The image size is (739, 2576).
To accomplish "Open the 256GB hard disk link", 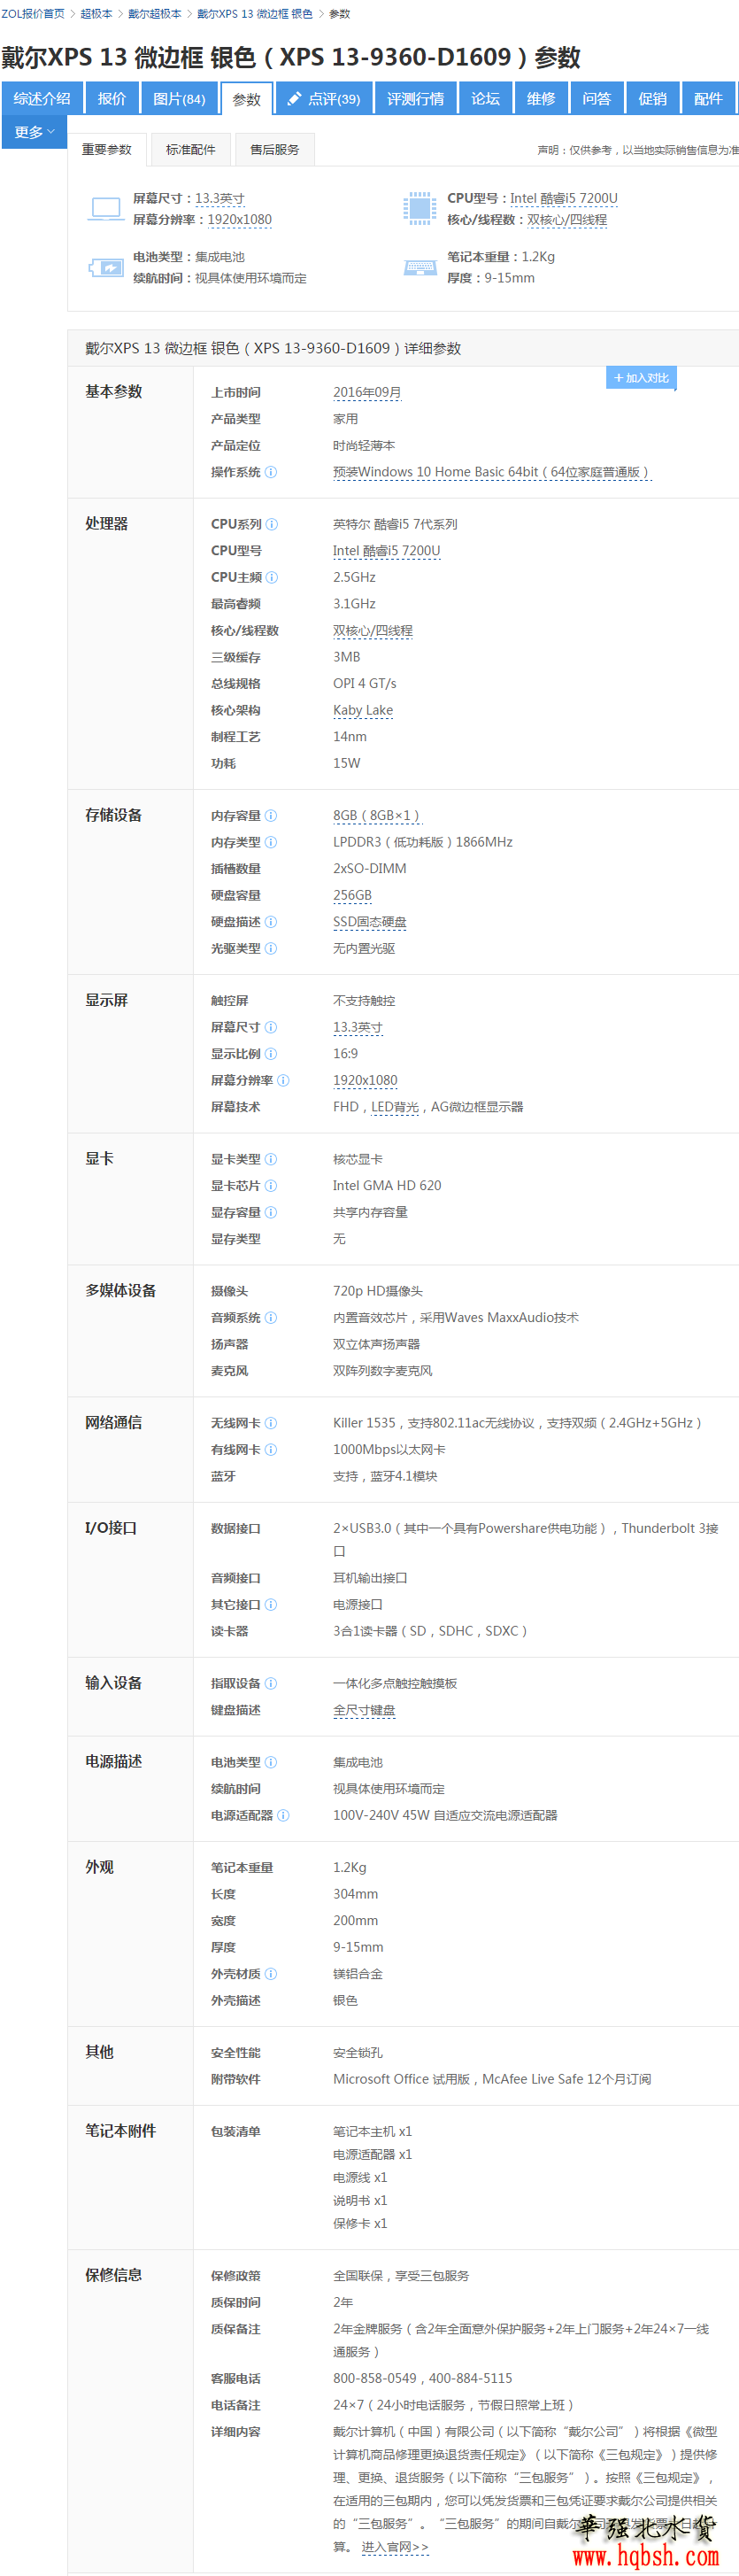I will (353, 895).
